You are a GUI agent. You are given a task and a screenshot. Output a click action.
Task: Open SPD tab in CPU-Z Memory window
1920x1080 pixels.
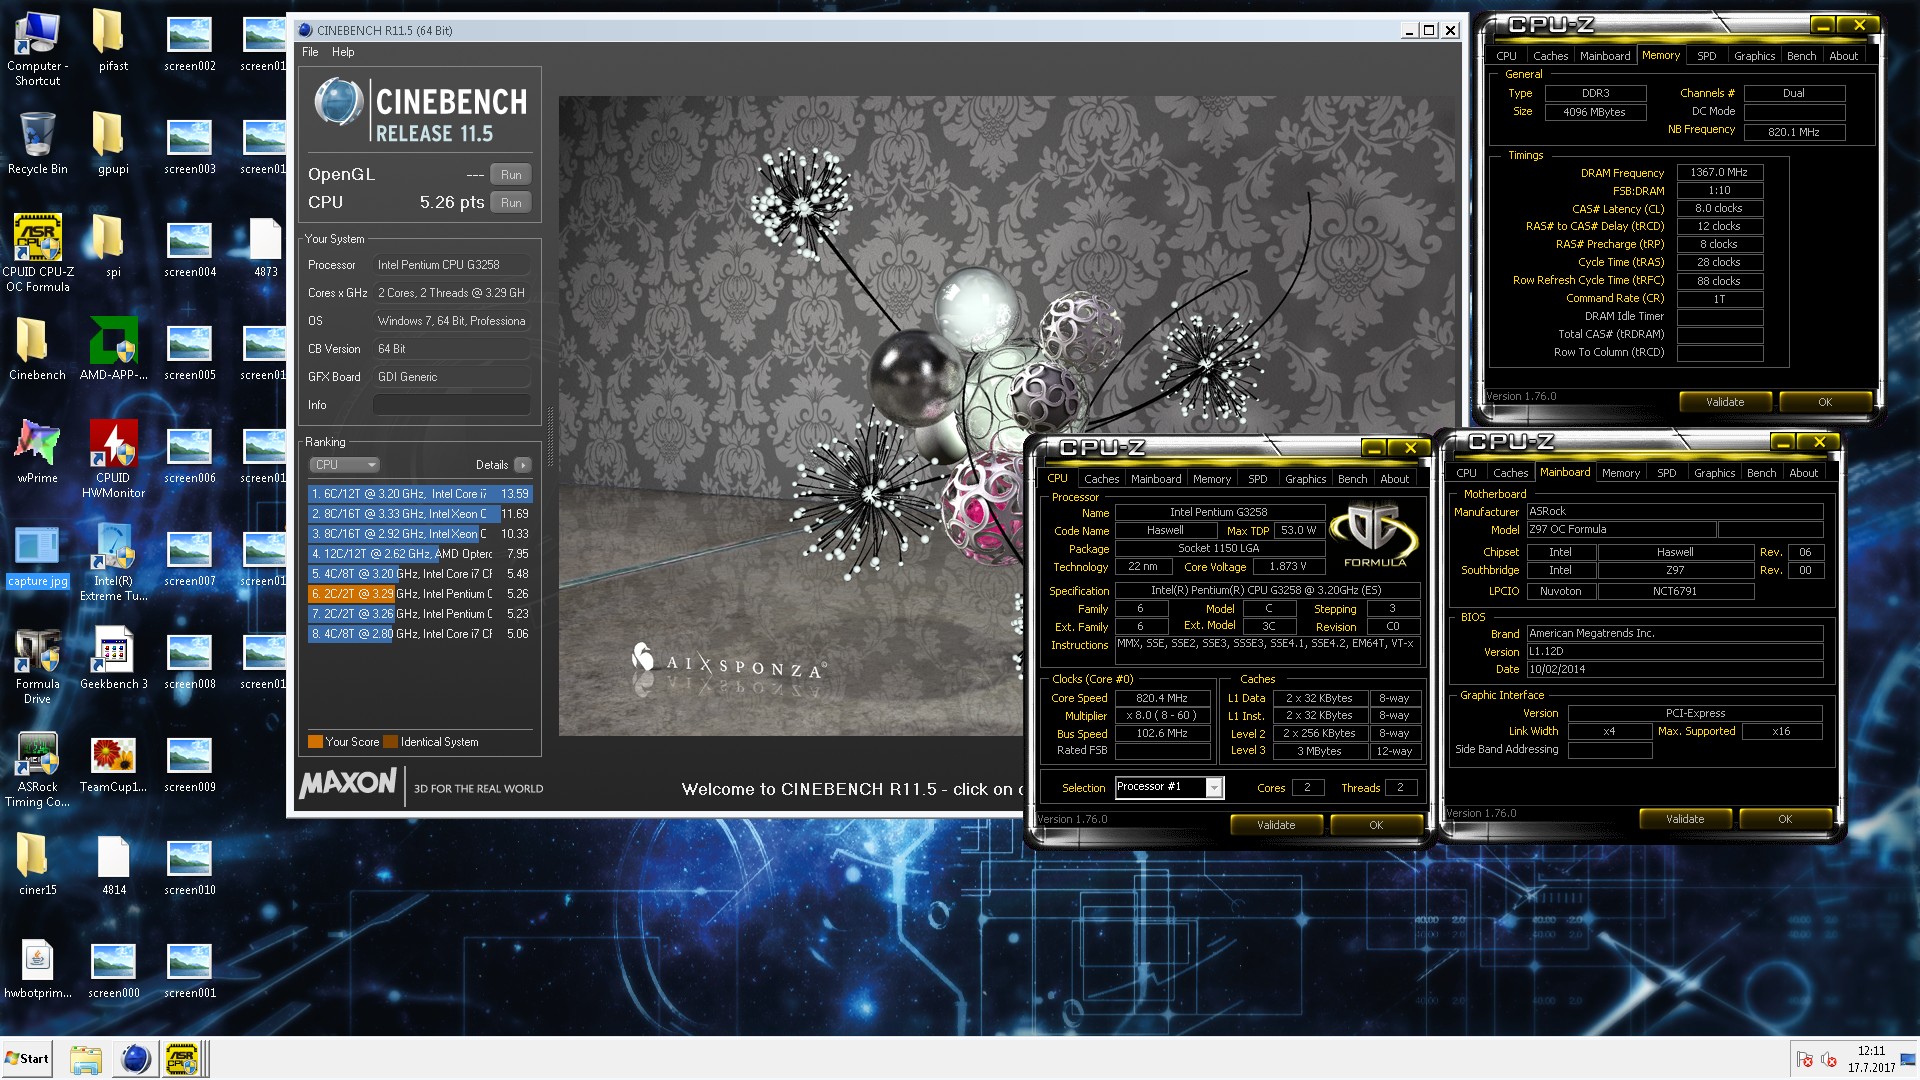[1706, 56]
